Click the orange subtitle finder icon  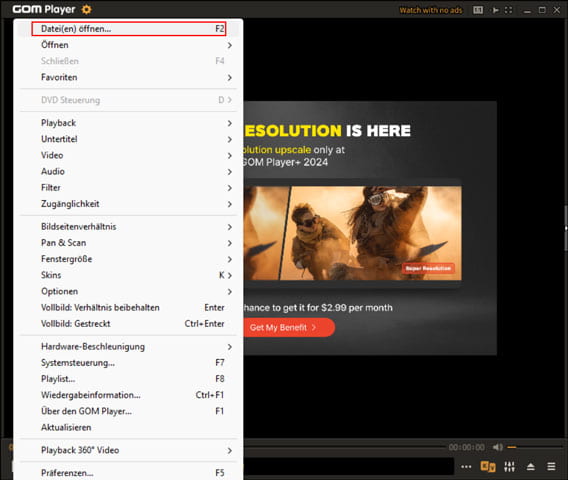488,467
